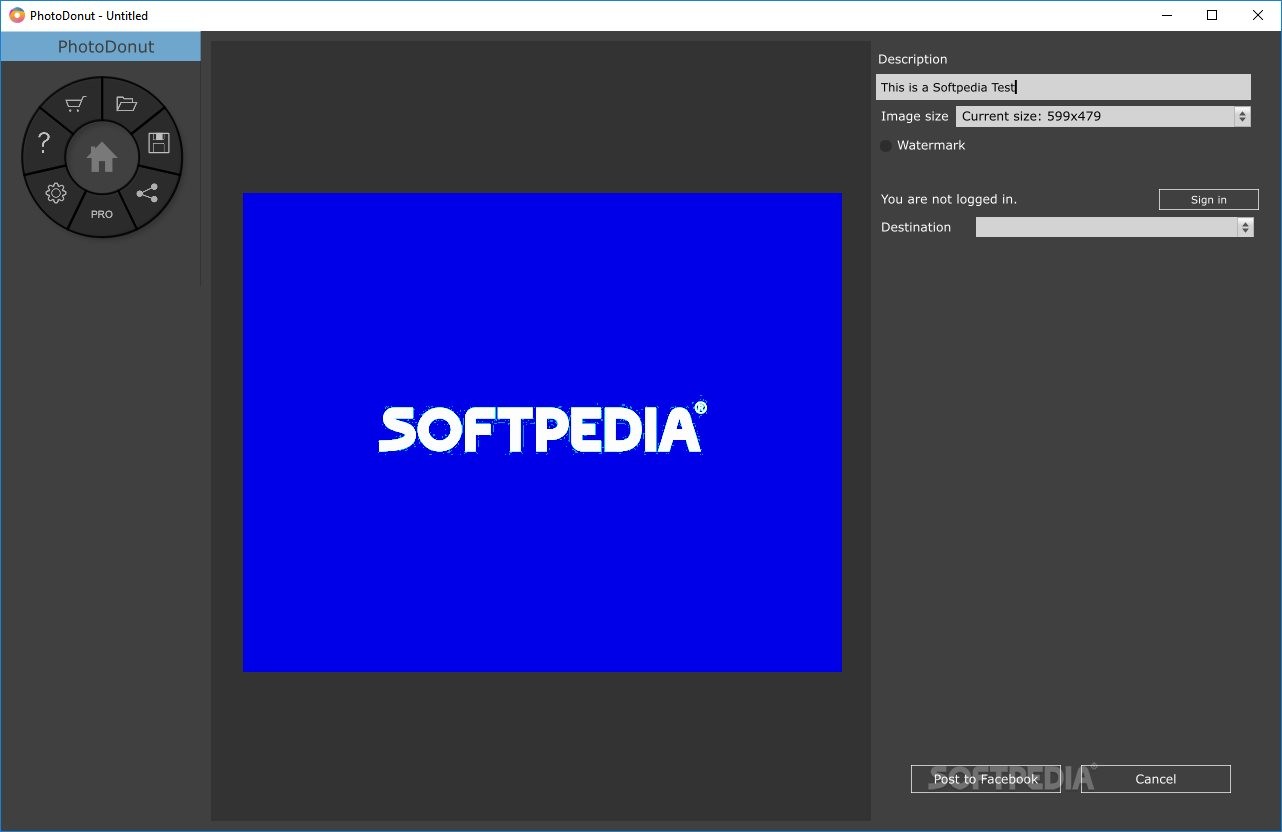Save the image with floppy disk icon
The height and width of the screenshot is (832, 1282).
[158, 142]
